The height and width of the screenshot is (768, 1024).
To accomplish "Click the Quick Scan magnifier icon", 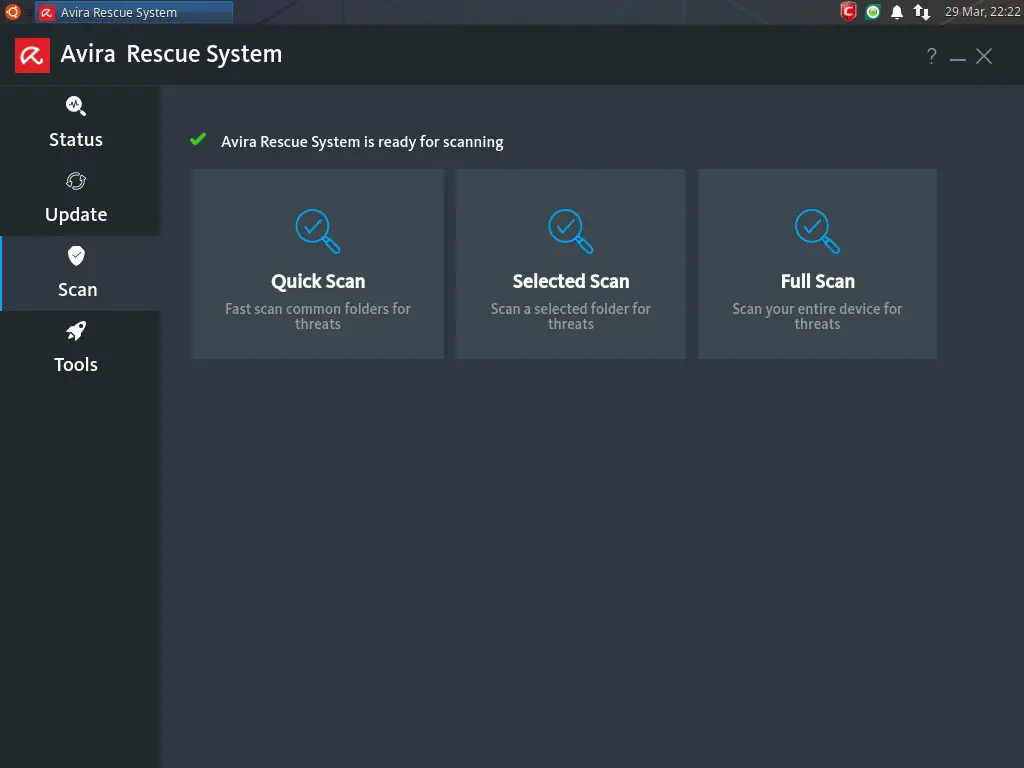I will [318, 230].
